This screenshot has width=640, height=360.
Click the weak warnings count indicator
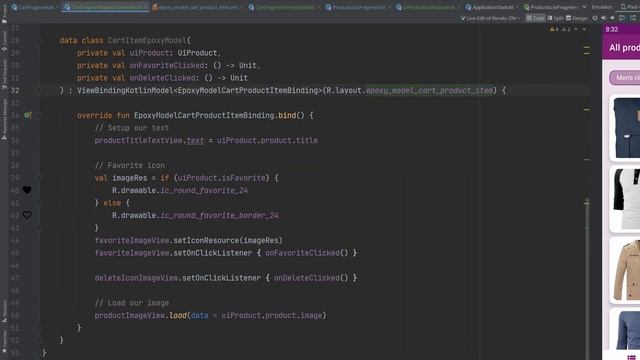click(x=566, y=29)
